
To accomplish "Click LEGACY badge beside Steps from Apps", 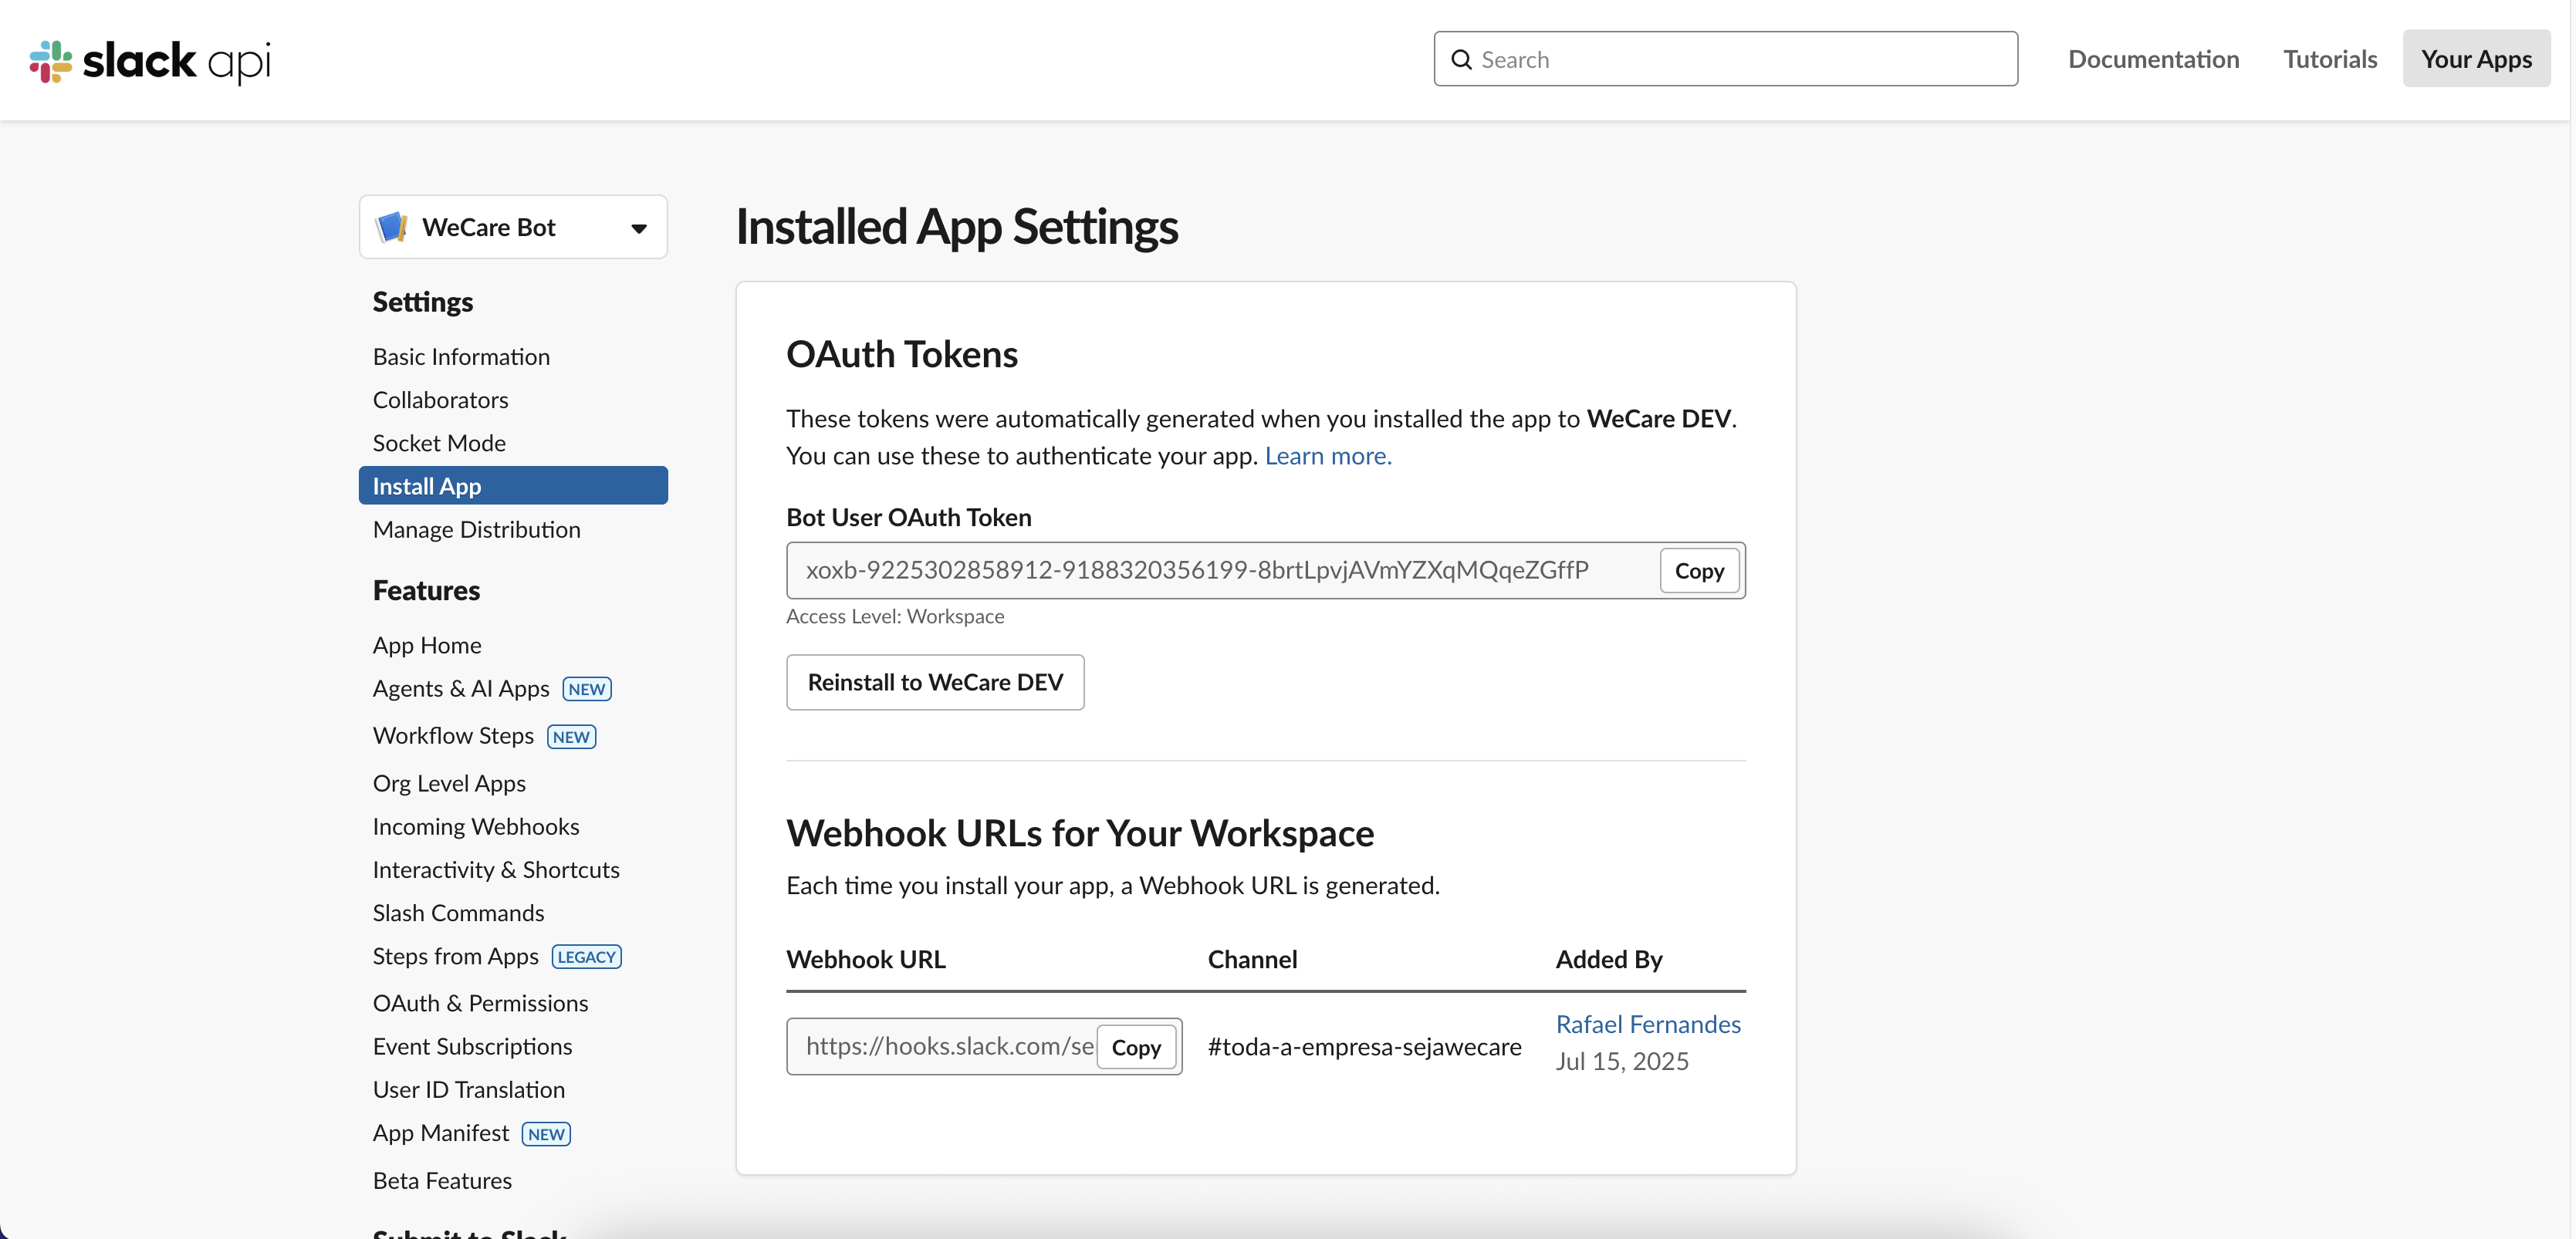I will click(586, 957).
